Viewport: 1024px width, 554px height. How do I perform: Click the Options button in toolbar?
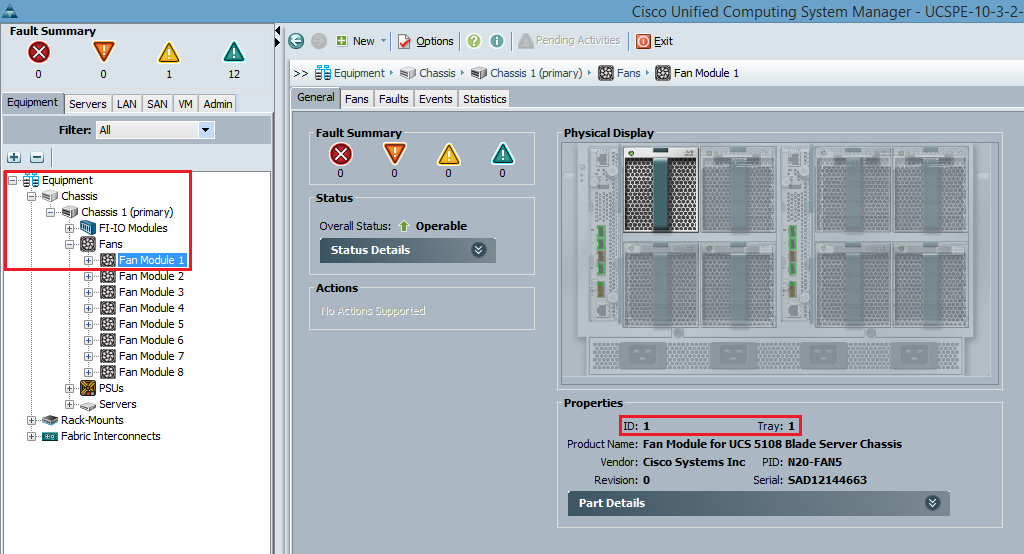tap(426, 41)
